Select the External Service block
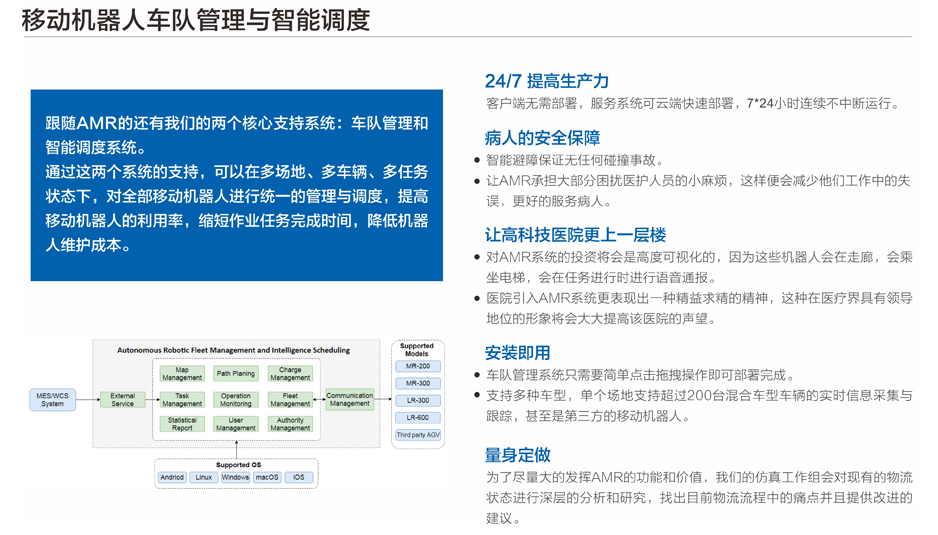The height and width of the screenshot is (535, 938). 123,400
